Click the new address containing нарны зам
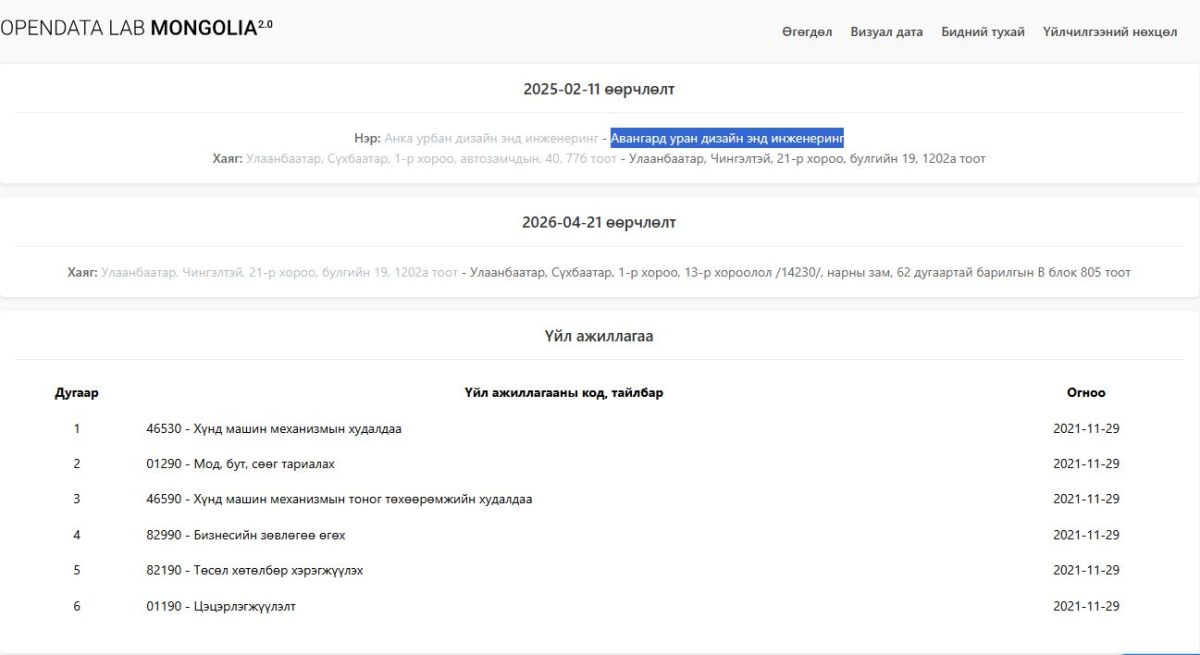This screenshot has width=1200, height=655. coord(800,272)
